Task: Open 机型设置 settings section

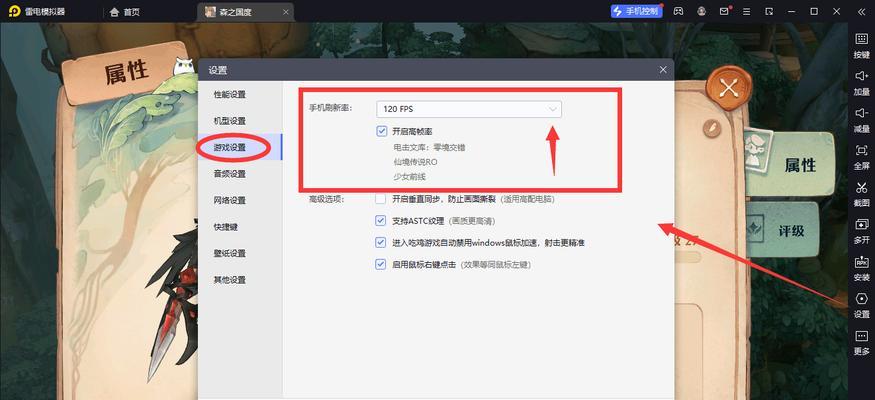Action: point(240,121)
